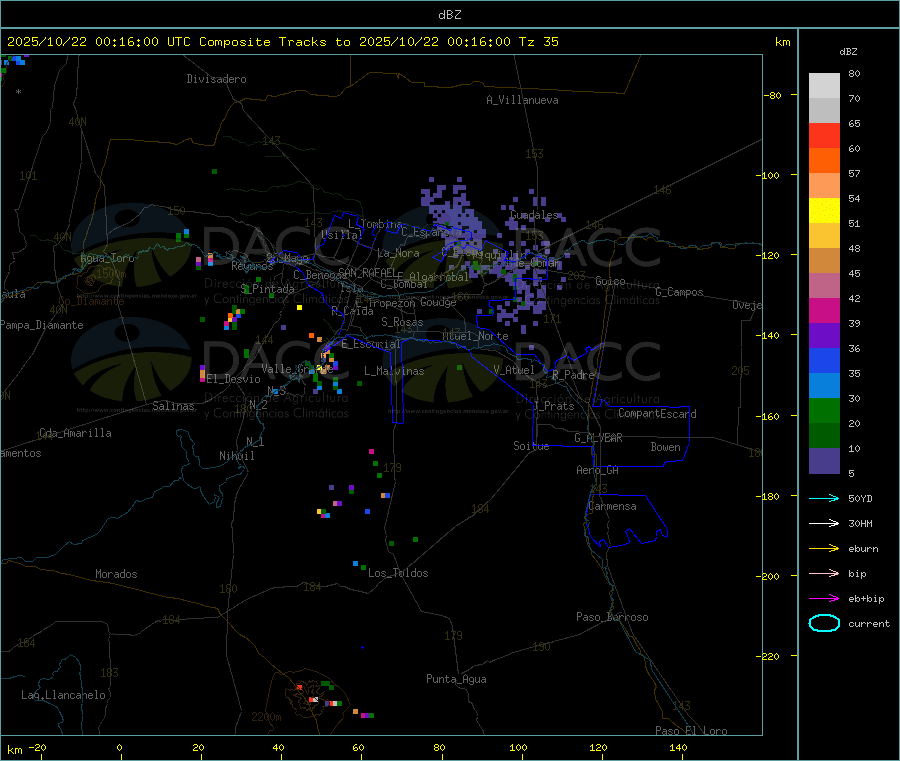The height and width of the screenshot is (761, 900).
Task: Click the purple echo cluster north of Guadales
Action: click(453, 215)
